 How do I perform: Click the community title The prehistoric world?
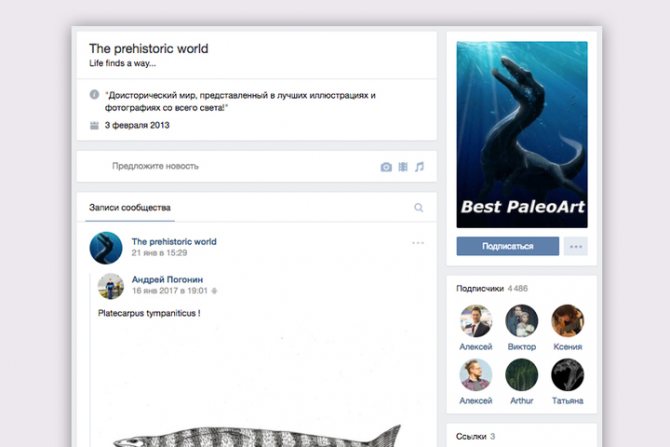point(149,49)
